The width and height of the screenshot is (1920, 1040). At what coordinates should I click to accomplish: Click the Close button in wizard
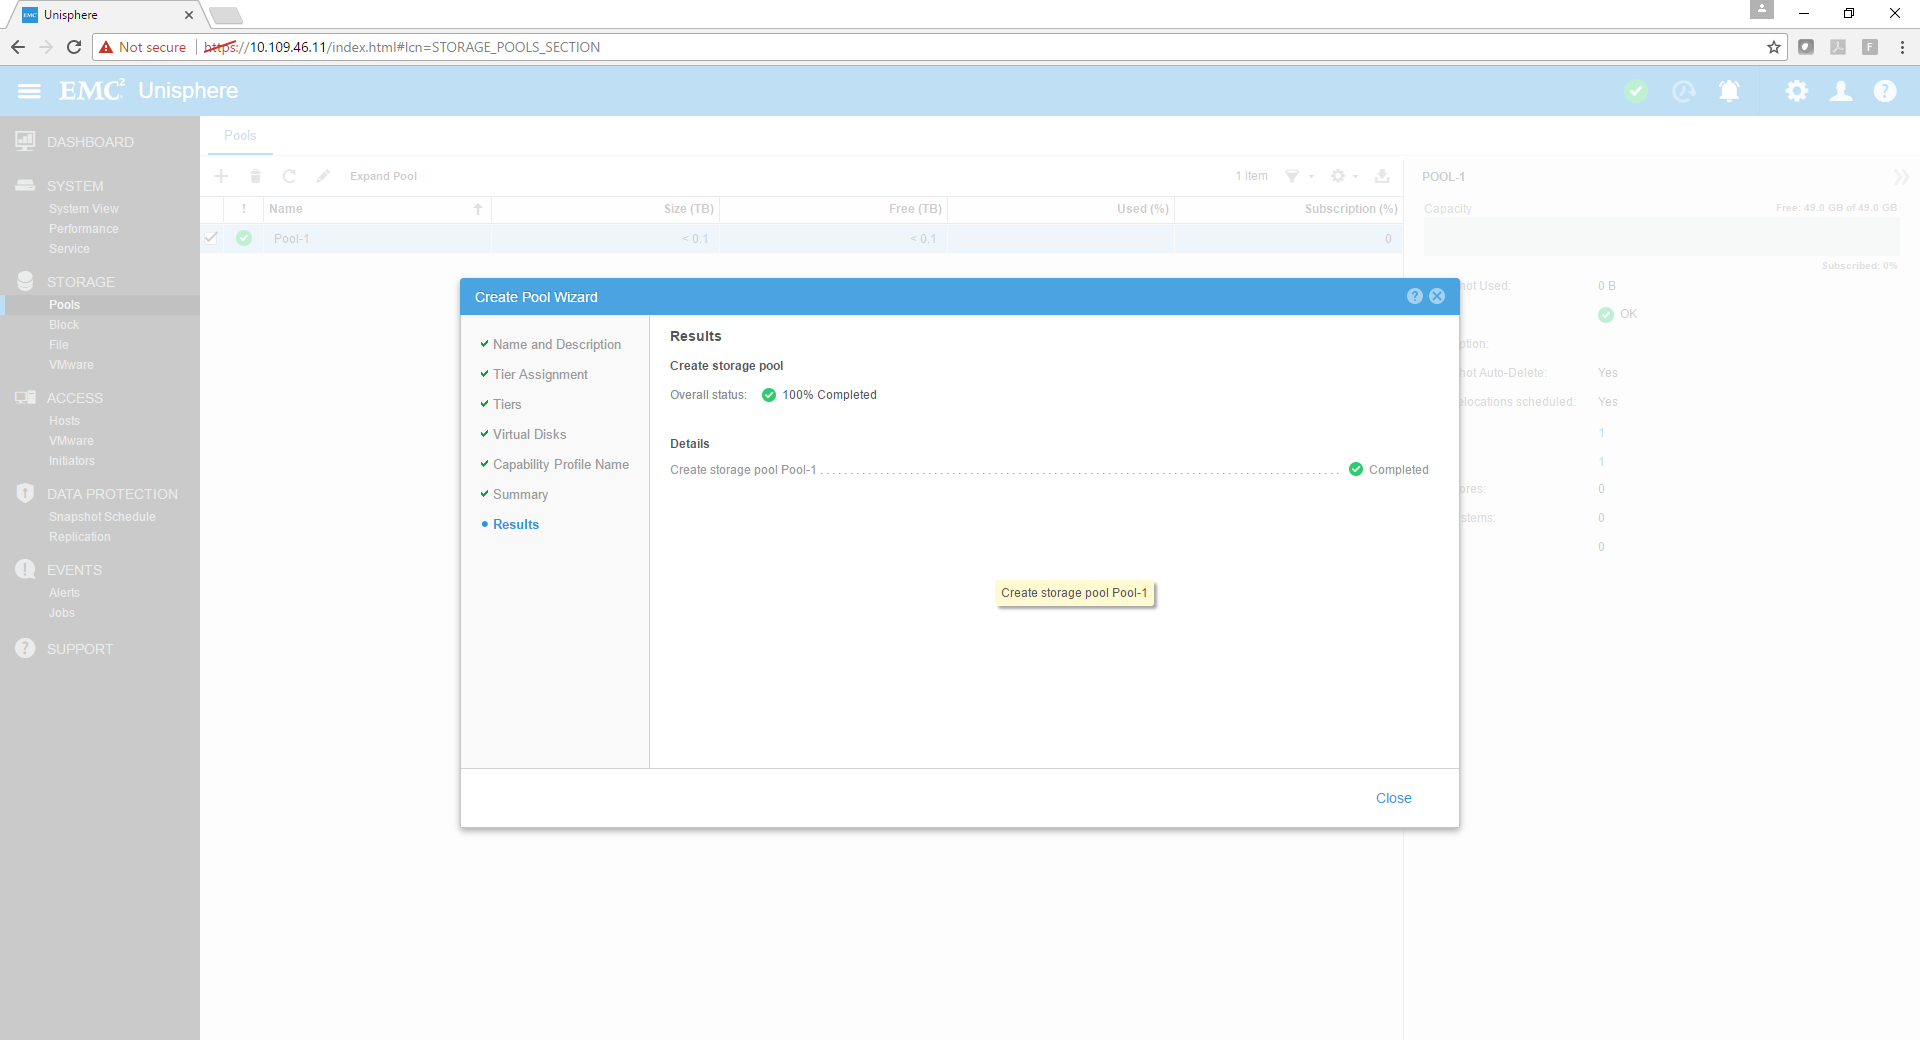click(x=1393, y=798)
